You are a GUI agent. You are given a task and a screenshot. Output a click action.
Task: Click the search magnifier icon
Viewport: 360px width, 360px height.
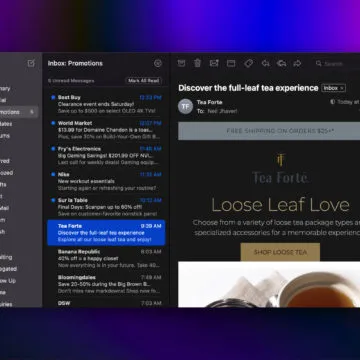(x=319, y=63)
